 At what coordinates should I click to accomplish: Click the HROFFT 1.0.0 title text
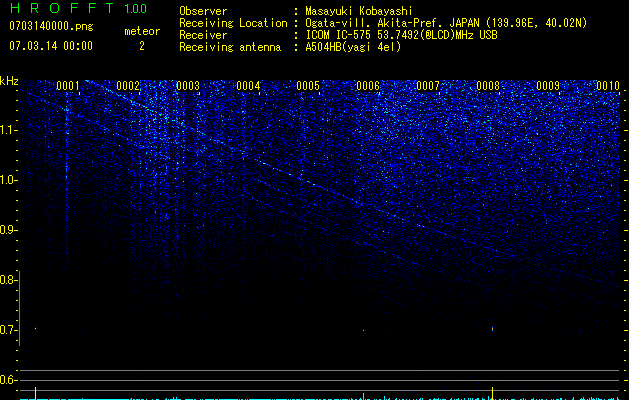[78, 8]
